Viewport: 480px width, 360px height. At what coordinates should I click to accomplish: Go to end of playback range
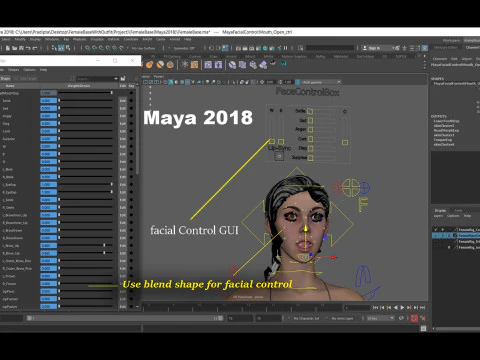point(423,307)
